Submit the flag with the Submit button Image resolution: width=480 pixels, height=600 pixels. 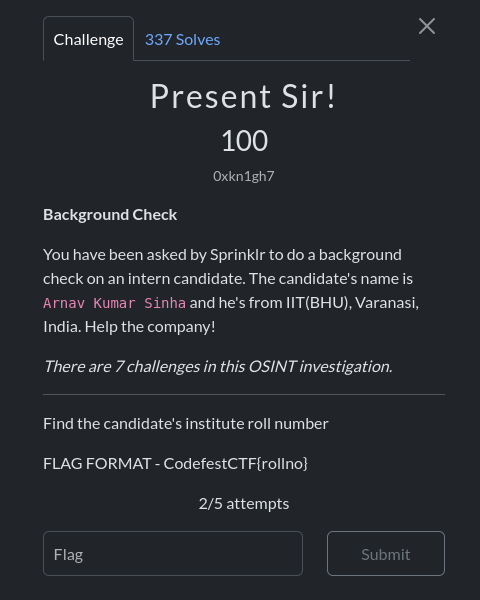(386, 553)
